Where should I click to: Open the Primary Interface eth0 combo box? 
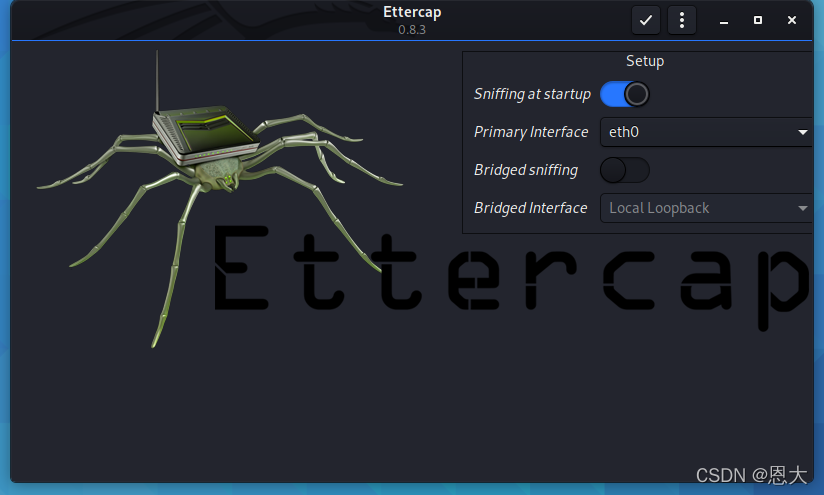click(x=700, y=132)
